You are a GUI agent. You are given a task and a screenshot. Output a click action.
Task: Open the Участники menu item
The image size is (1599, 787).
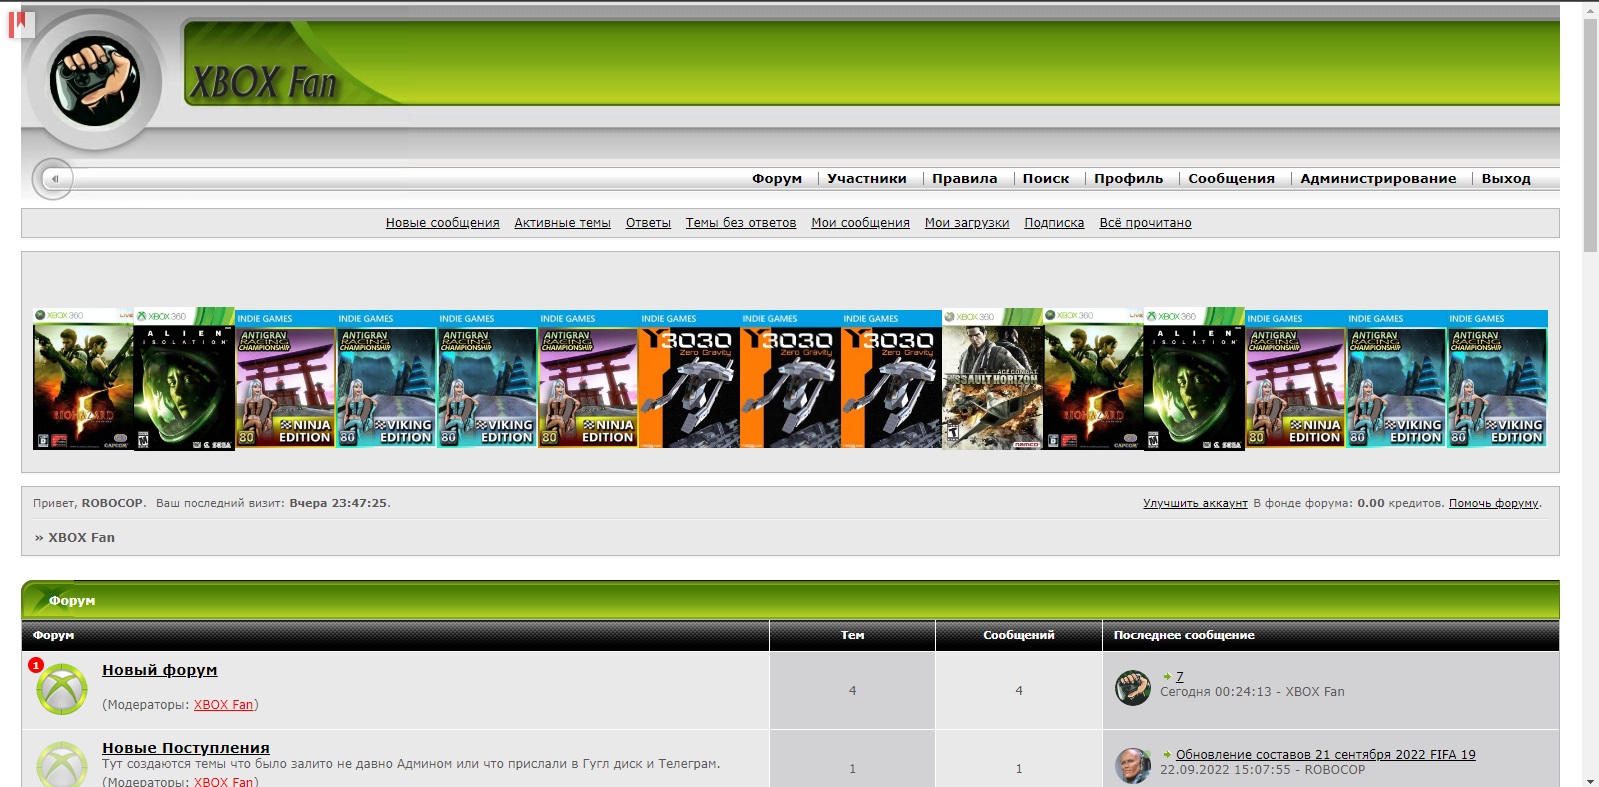coord(867,179)
